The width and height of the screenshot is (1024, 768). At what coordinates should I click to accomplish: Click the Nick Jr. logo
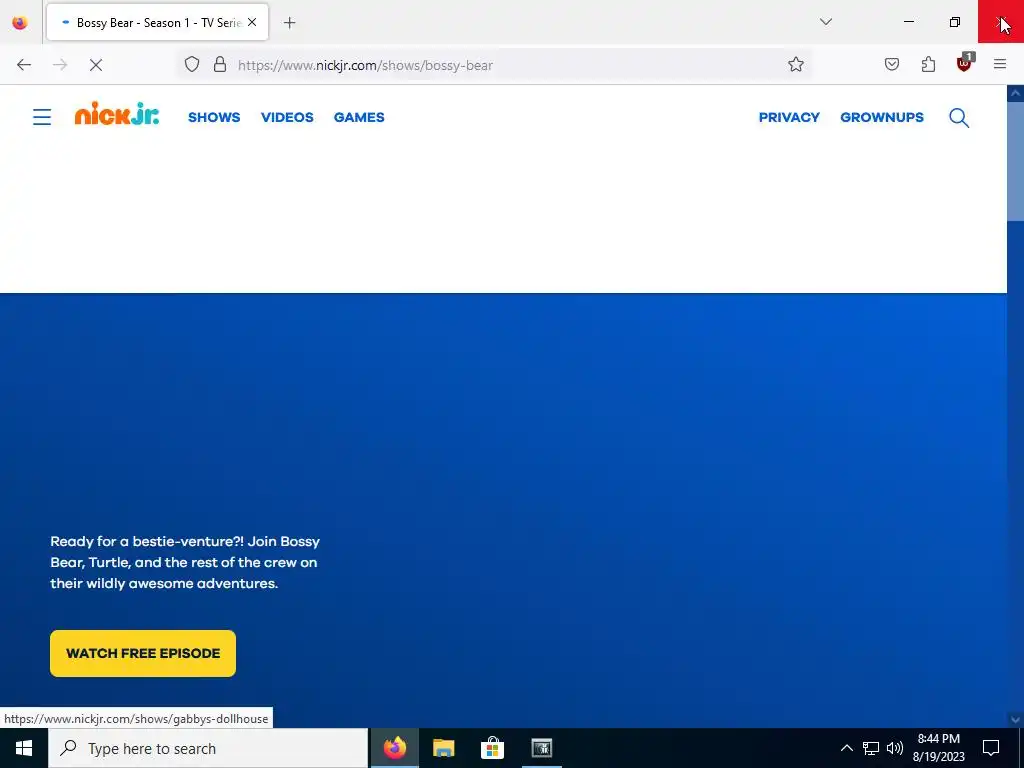117,114
